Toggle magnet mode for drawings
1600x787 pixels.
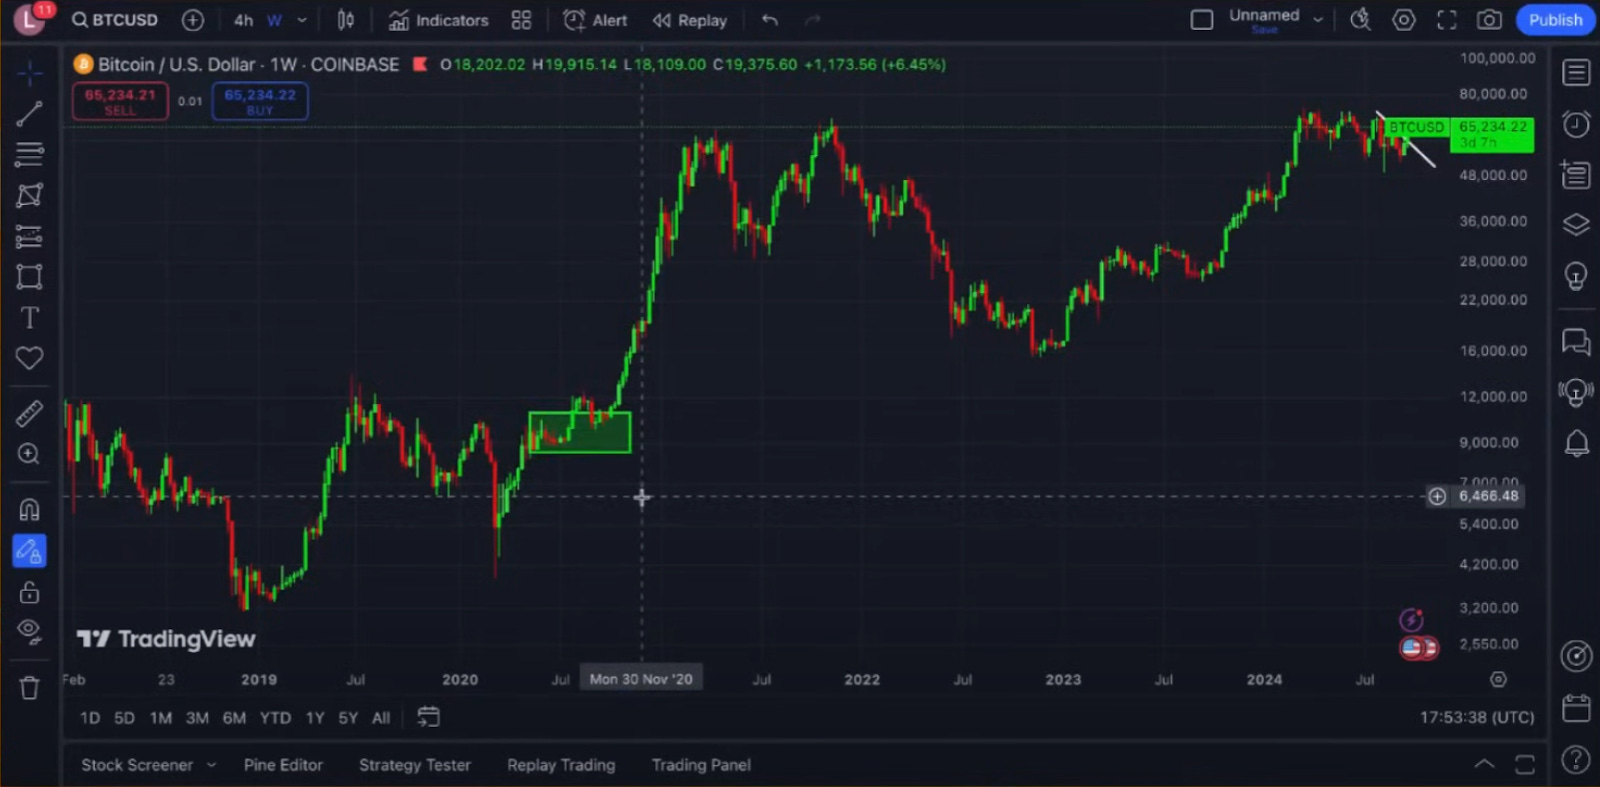click(29, 510)
